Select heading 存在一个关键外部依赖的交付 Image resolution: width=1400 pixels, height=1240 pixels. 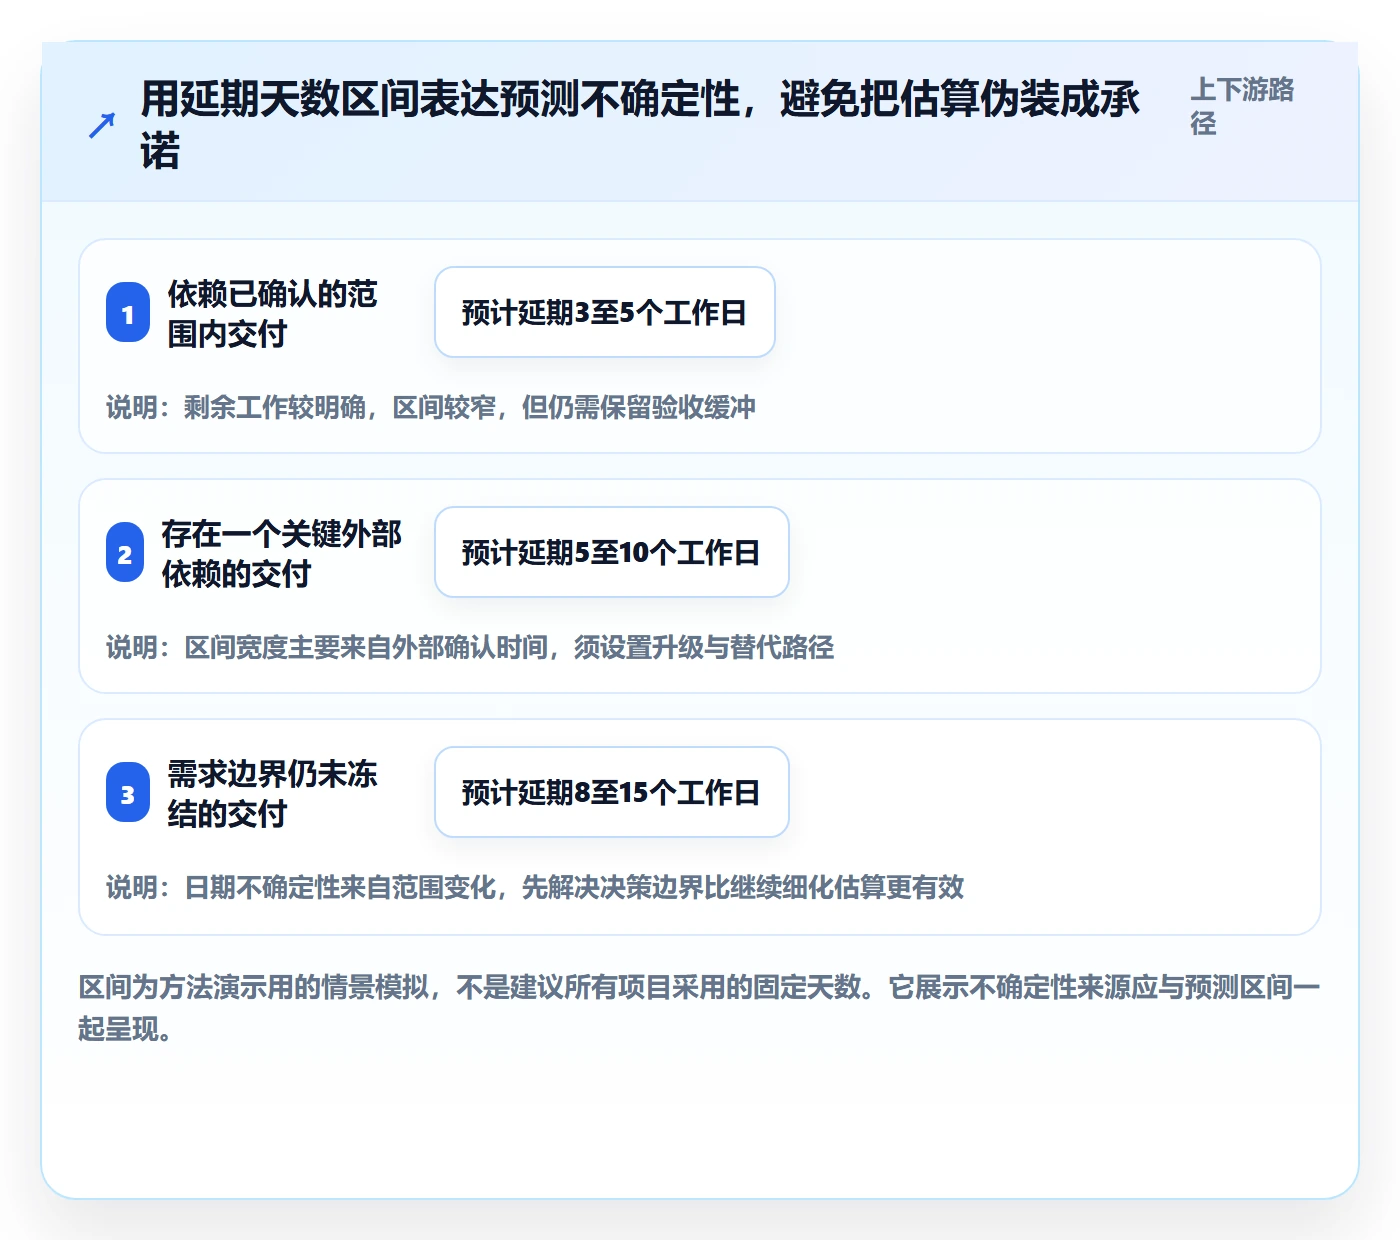[282, 553]
